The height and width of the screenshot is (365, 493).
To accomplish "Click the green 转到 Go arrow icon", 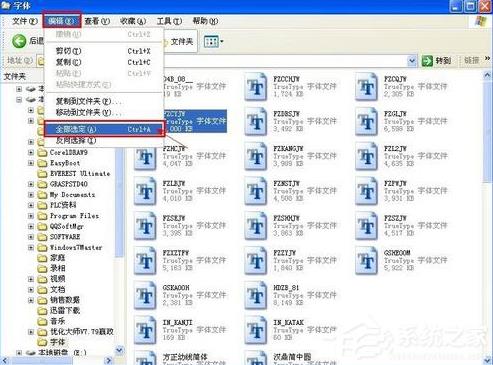I will pos(427,61).
